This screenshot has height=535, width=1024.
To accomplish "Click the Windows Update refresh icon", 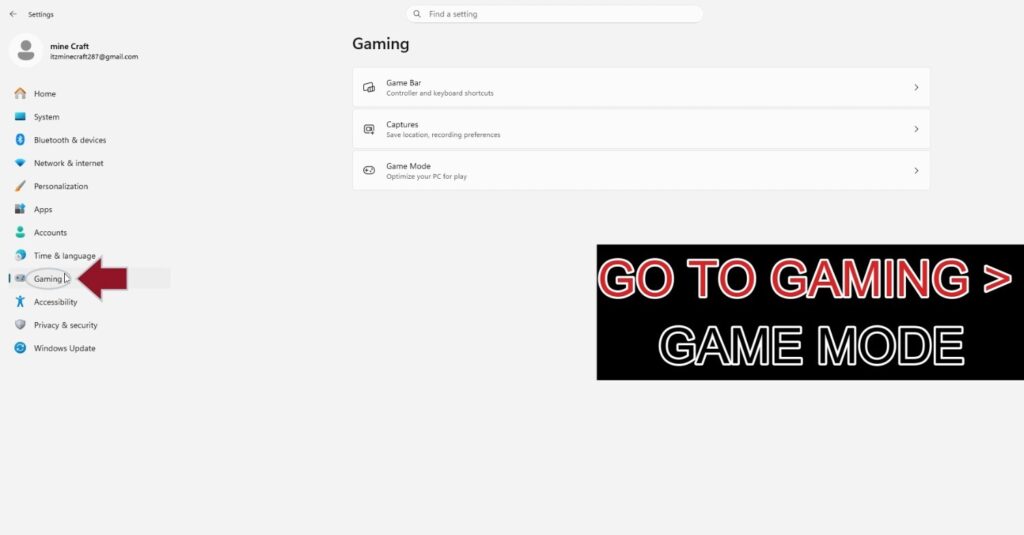I will (20, 348).
